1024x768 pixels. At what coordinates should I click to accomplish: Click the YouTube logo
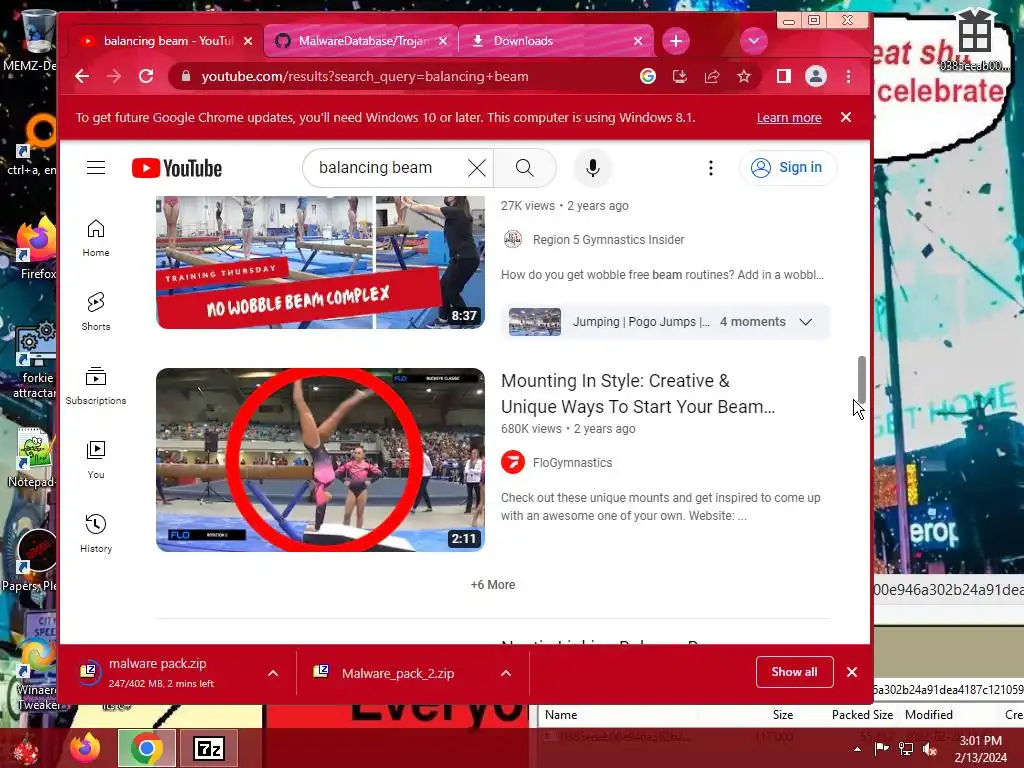click(177, 168)
